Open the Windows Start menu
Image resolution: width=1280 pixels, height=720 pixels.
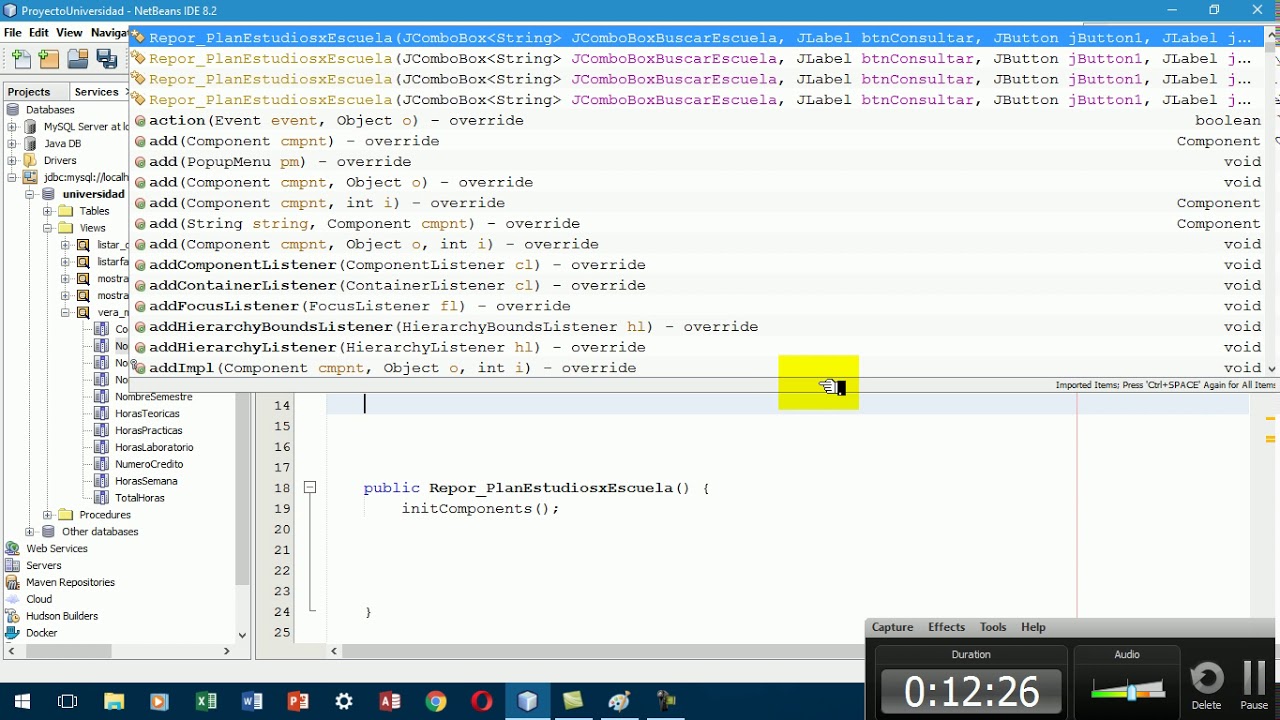(22, 701)
